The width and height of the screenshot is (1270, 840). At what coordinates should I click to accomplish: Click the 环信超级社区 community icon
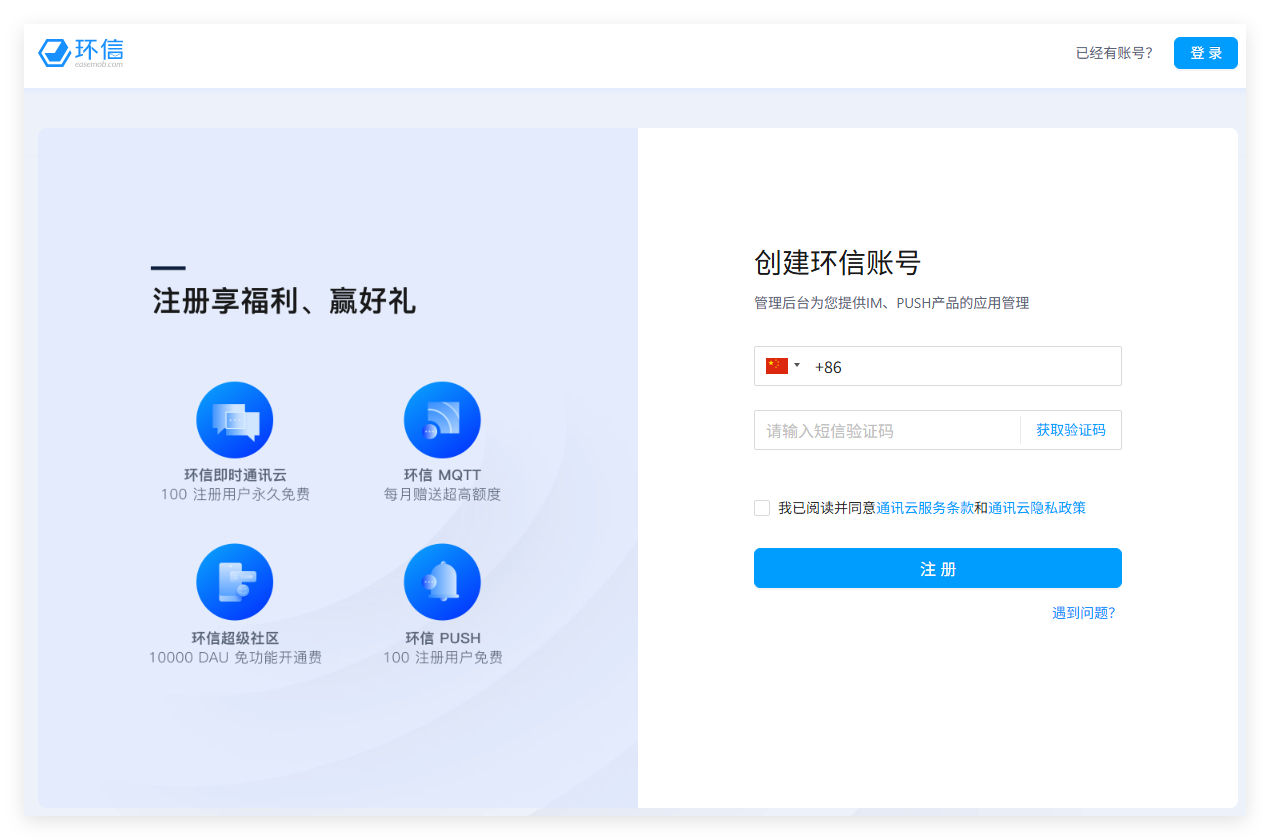pos(235,582)
